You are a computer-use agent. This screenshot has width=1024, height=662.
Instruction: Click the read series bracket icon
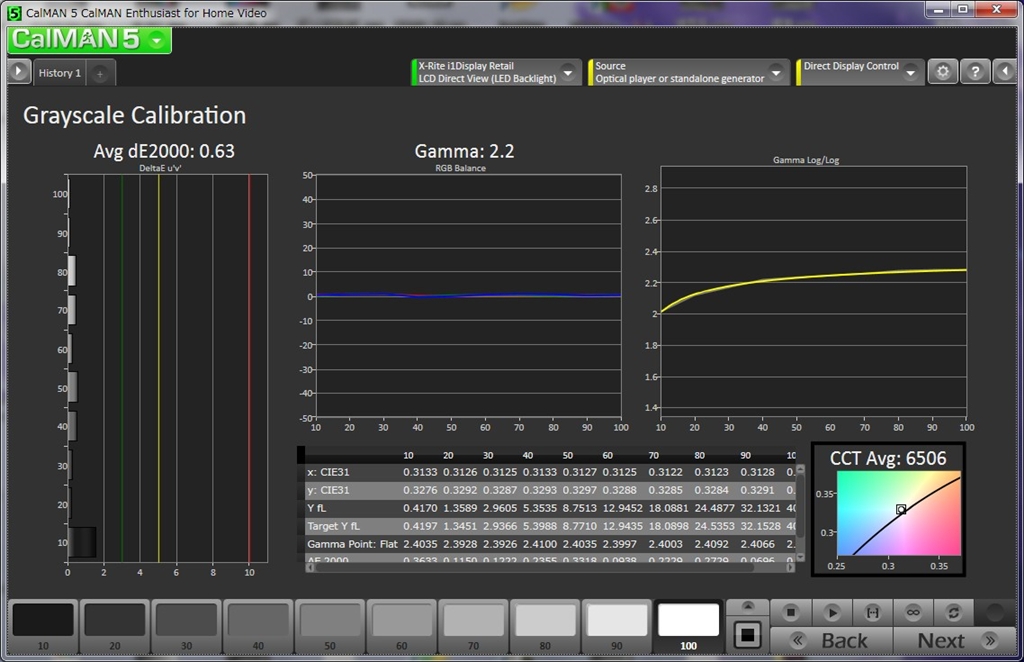pyautogui.click(x=872, y=612)
